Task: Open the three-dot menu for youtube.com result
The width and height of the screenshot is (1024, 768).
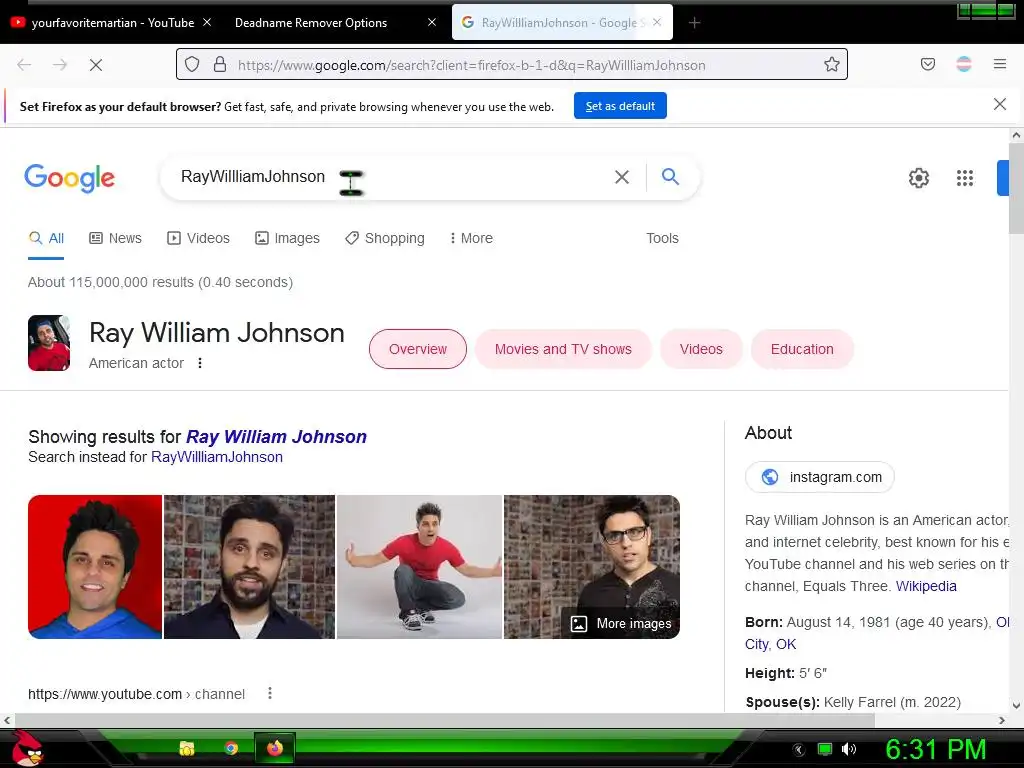Action: click(270, 694)
